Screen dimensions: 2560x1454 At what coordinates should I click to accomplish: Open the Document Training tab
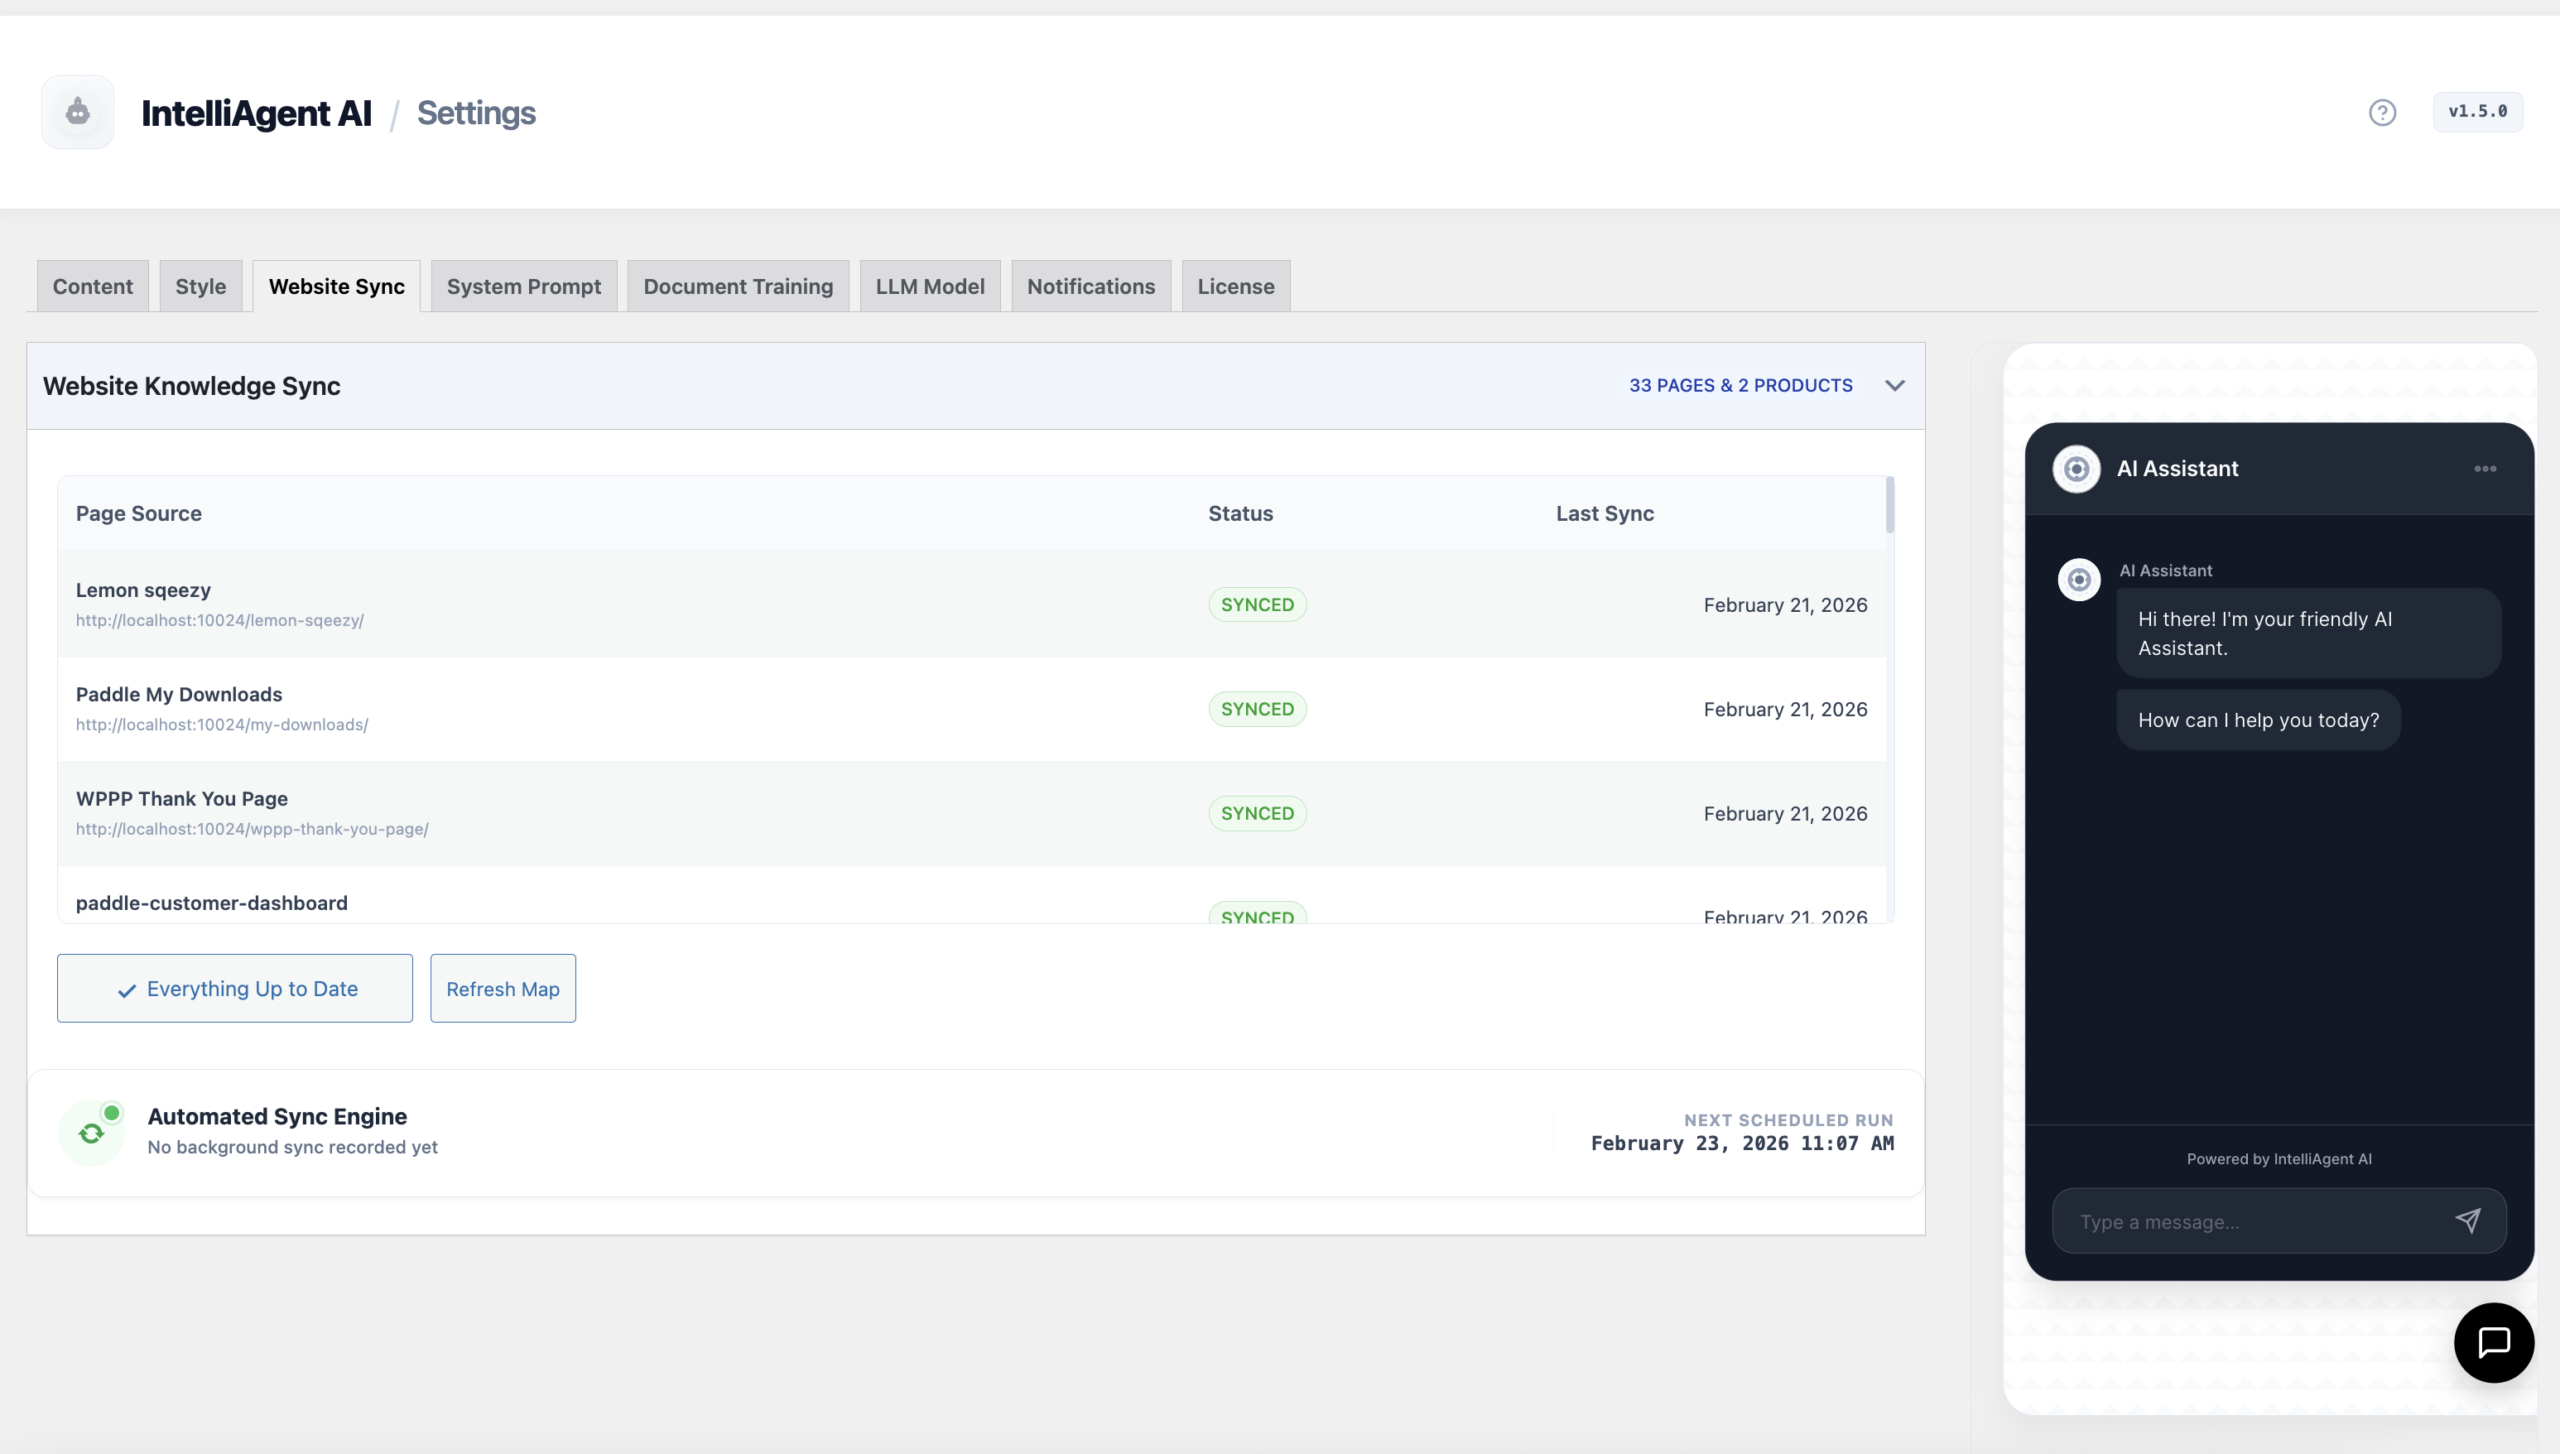pyautogui.click(x=737, y=286)
